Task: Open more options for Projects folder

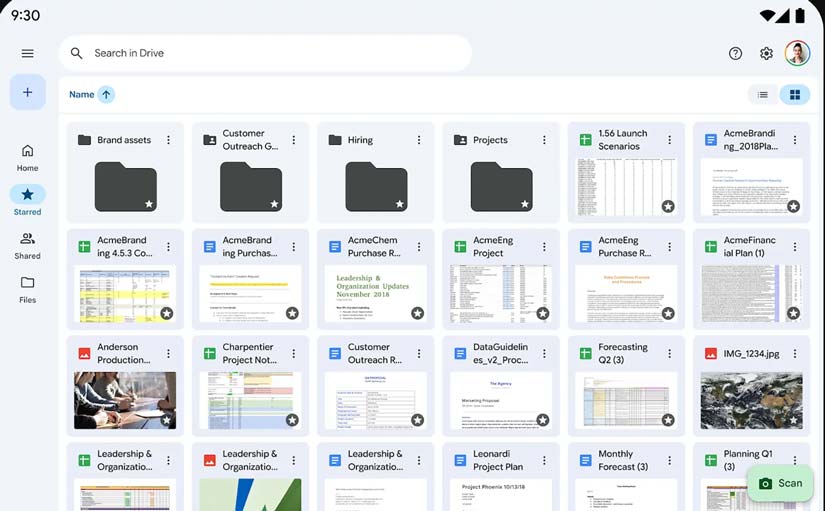Action: [x=544, y=140]
